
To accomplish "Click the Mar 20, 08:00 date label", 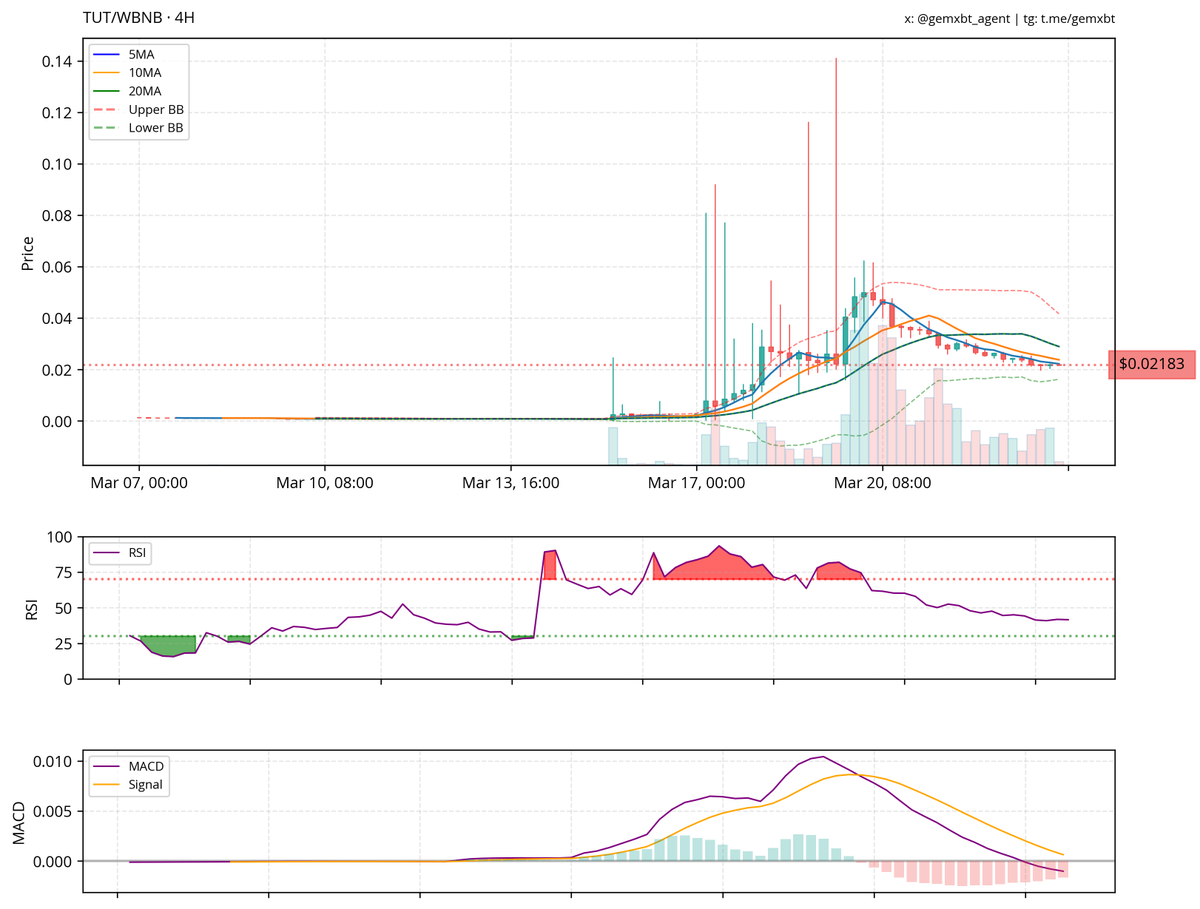I will click(883, 483).
